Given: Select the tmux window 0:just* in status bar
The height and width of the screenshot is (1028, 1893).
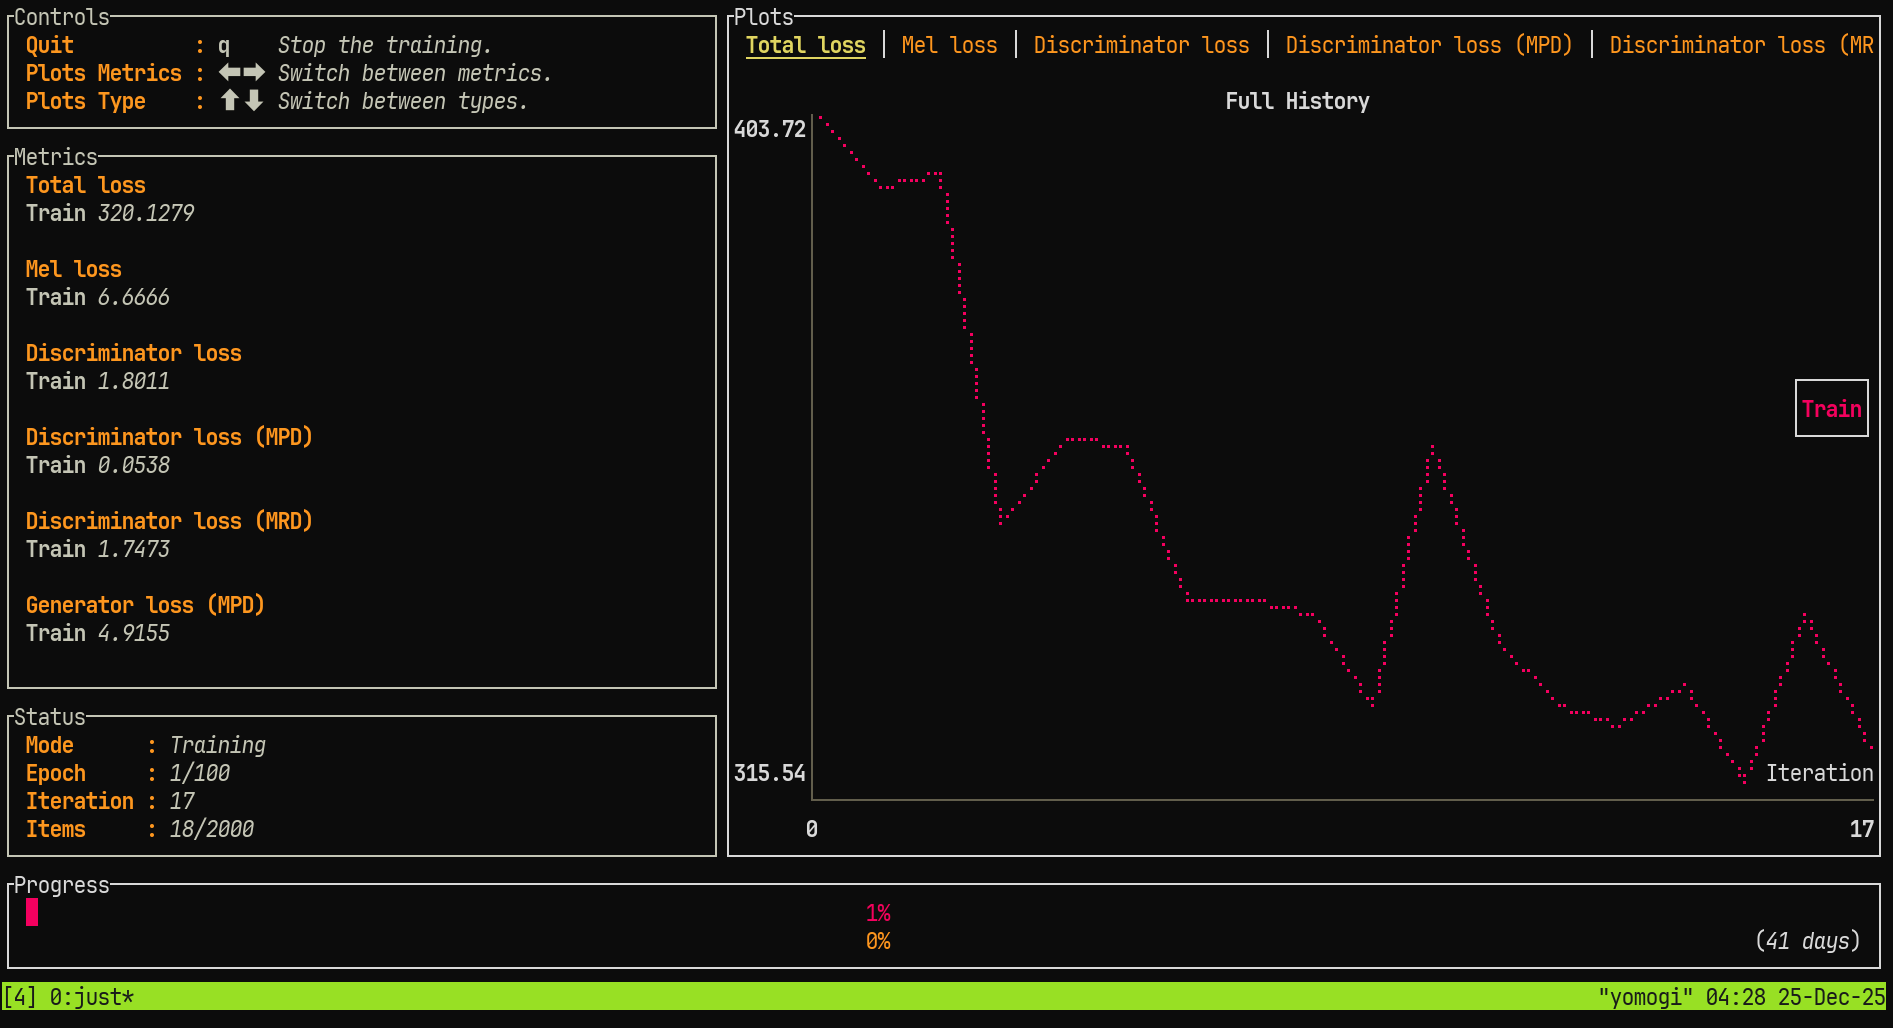Looking at the screenshot, I should [x=92, y=997].
